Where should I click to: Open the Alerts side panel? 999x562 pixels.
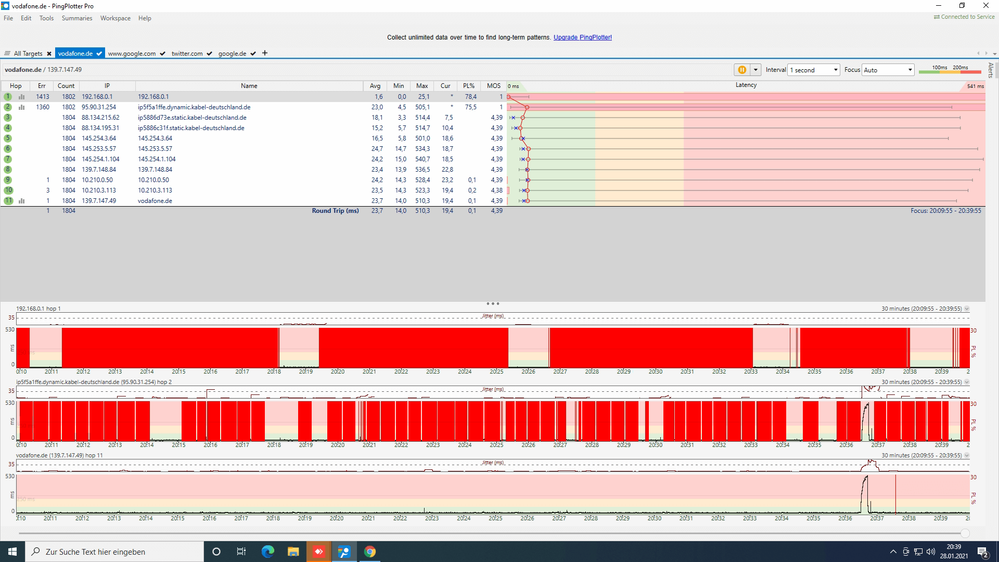pos(991,69)
